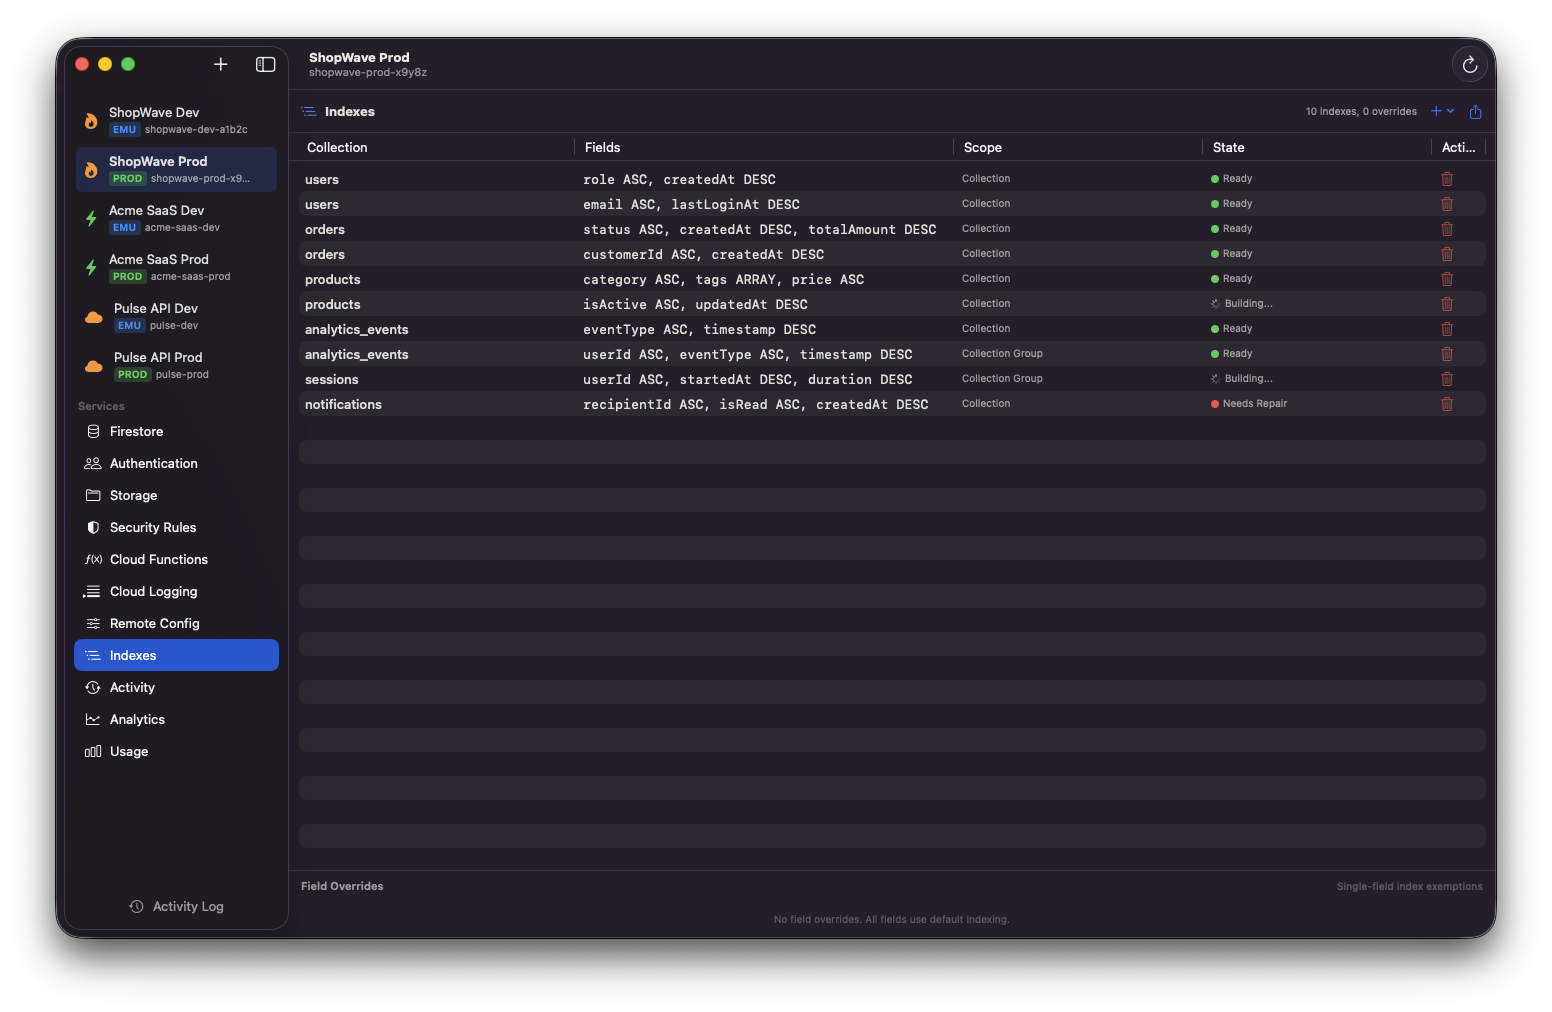Open the Activity Log

pos(176,906)
